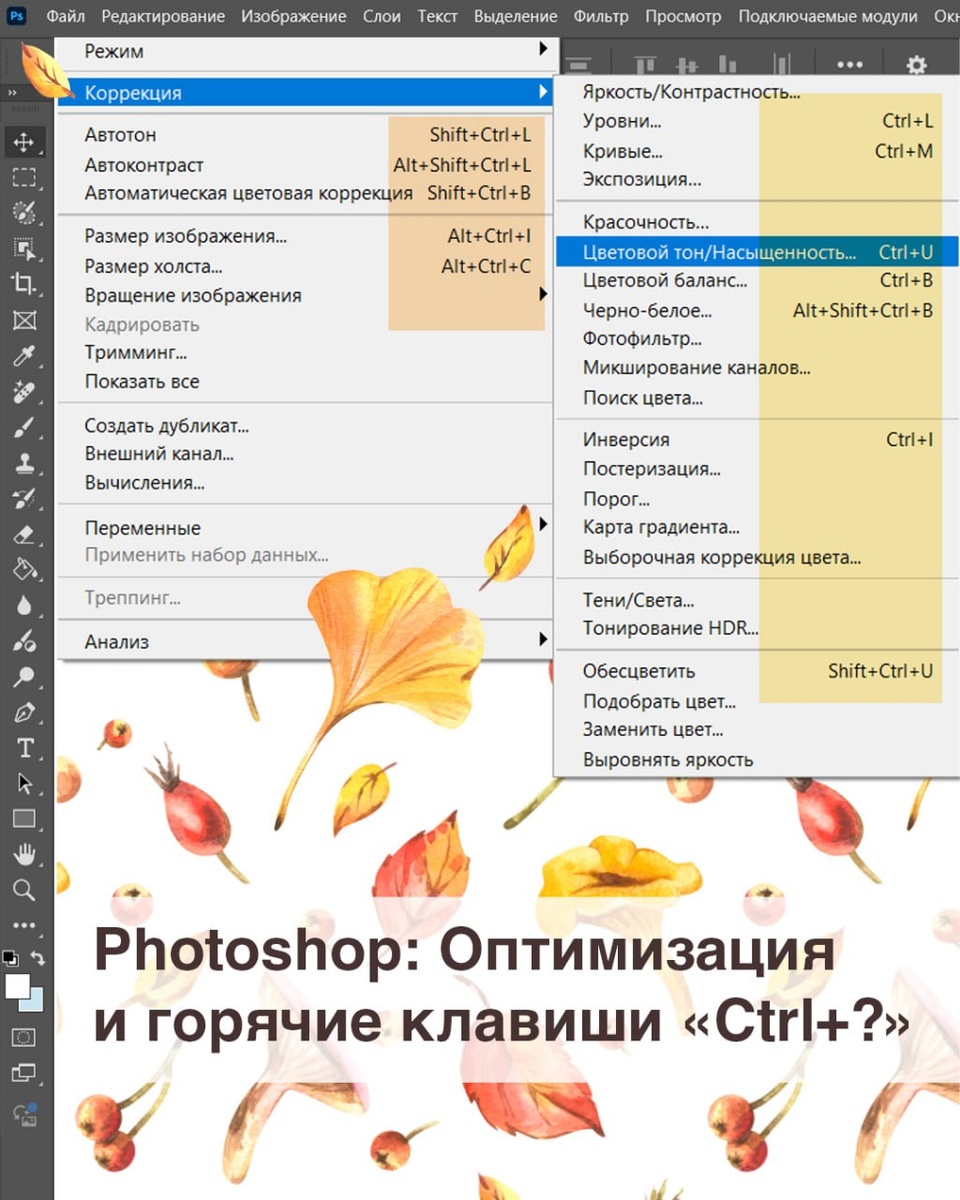Open the options bar three-dot menu
Screen dimensions: 960x1200
click(x=850, y=65)
